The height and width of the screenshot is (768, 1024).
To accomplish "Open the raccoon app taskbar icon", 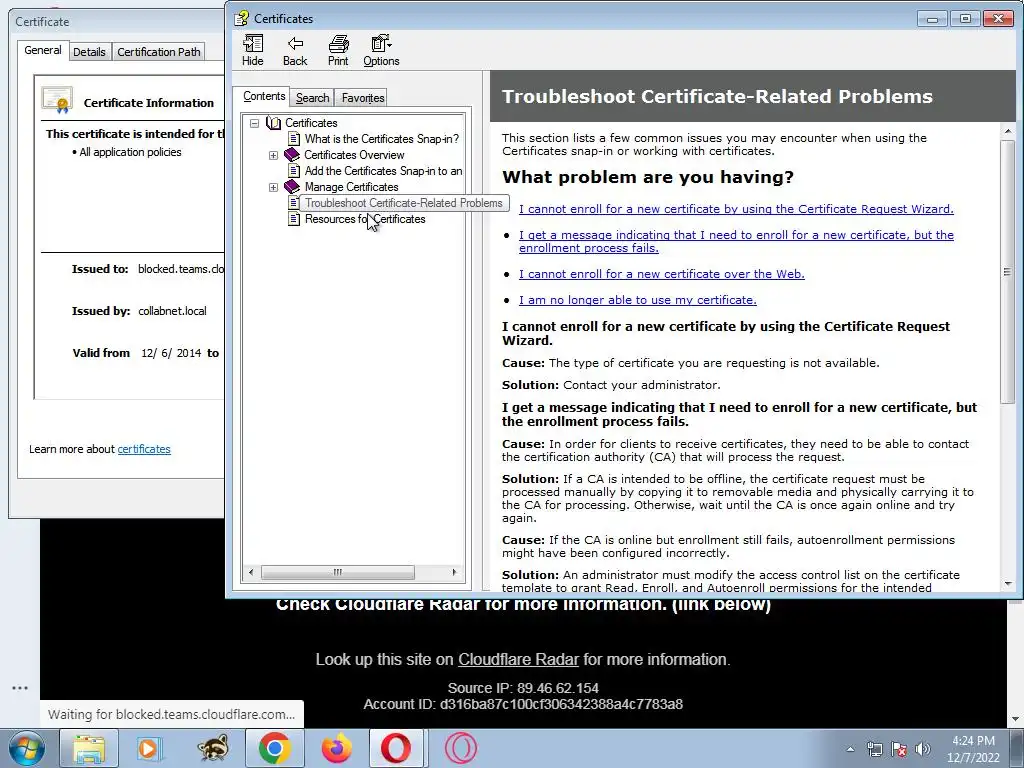I will (x=214, y=748).
